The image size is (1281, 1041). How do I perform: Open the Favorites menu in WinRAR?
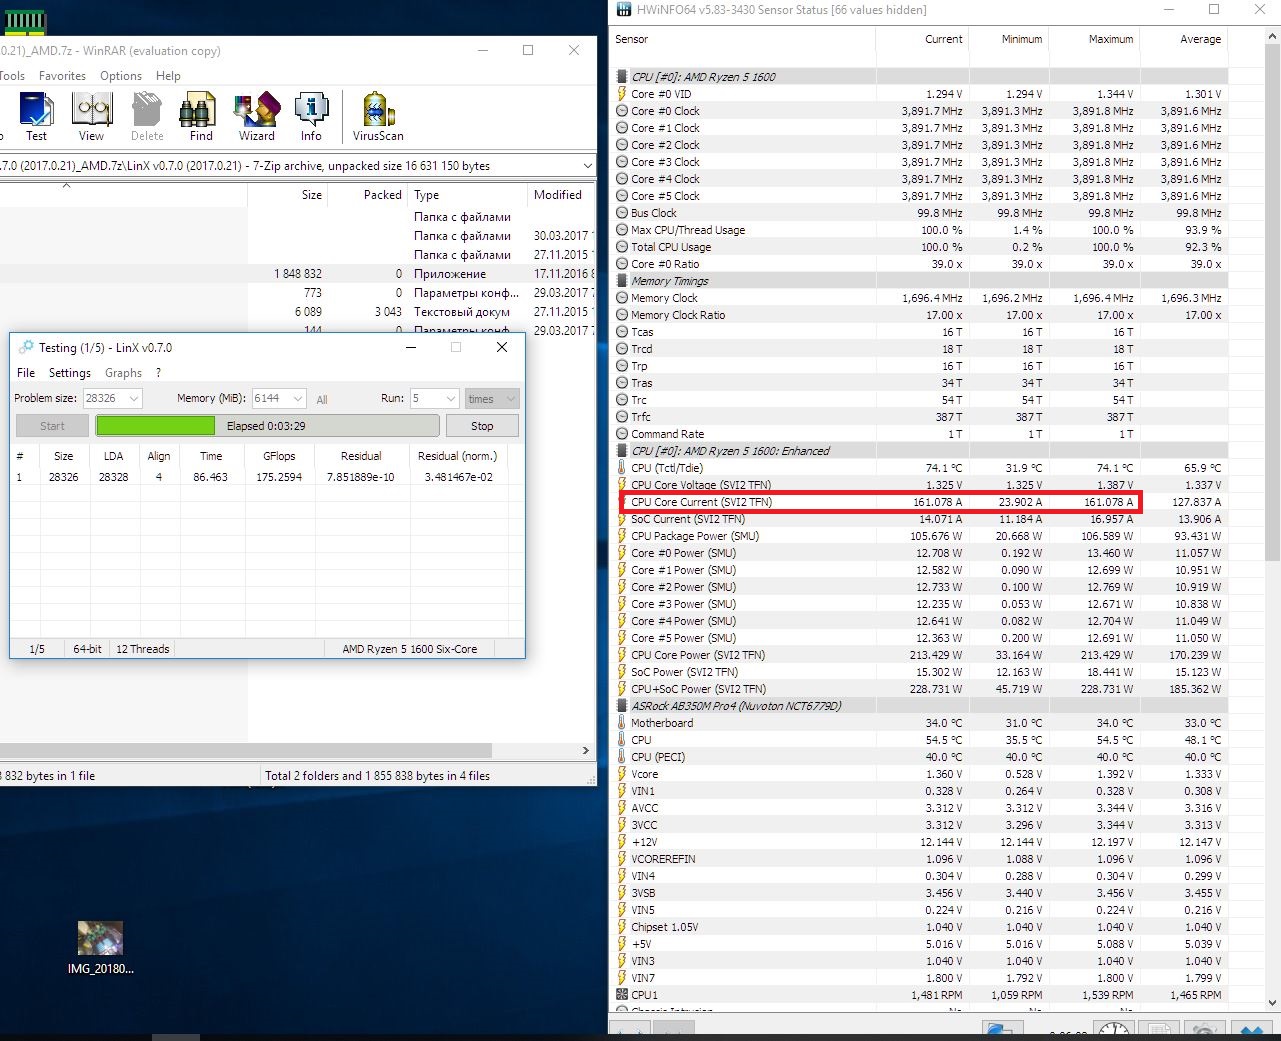pos(62,76)
